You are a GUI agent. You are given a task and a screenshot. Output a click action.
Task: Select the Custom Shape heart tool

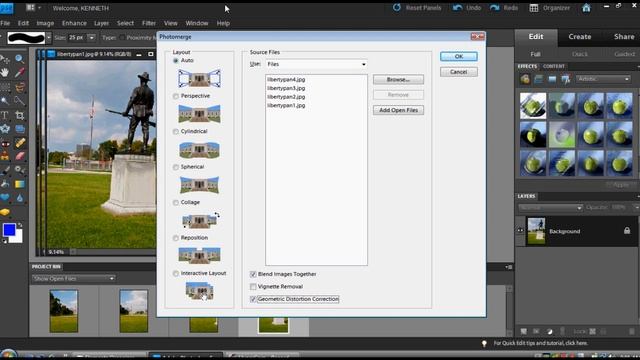click(5, 198)
